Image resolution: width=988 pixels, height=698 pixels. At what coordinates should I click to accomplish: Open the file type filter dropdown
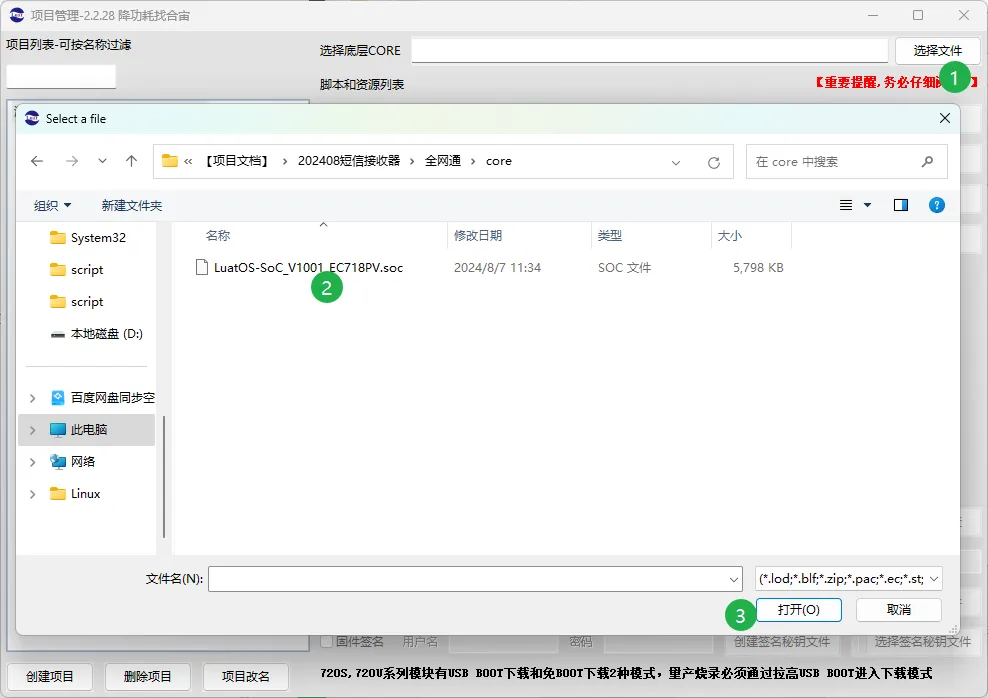click(x=848, y=578)
